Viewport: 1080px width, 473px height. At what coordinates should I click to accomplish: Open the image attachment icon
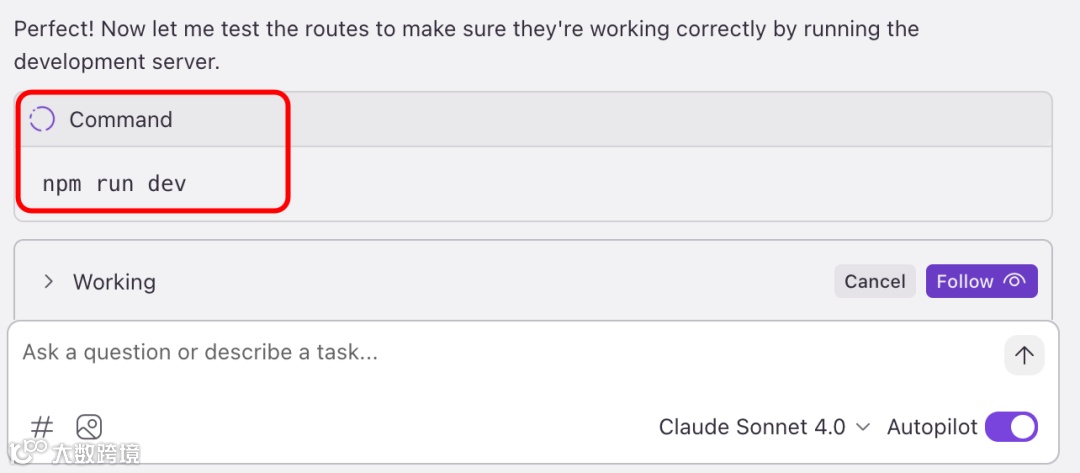click(89, 427)
